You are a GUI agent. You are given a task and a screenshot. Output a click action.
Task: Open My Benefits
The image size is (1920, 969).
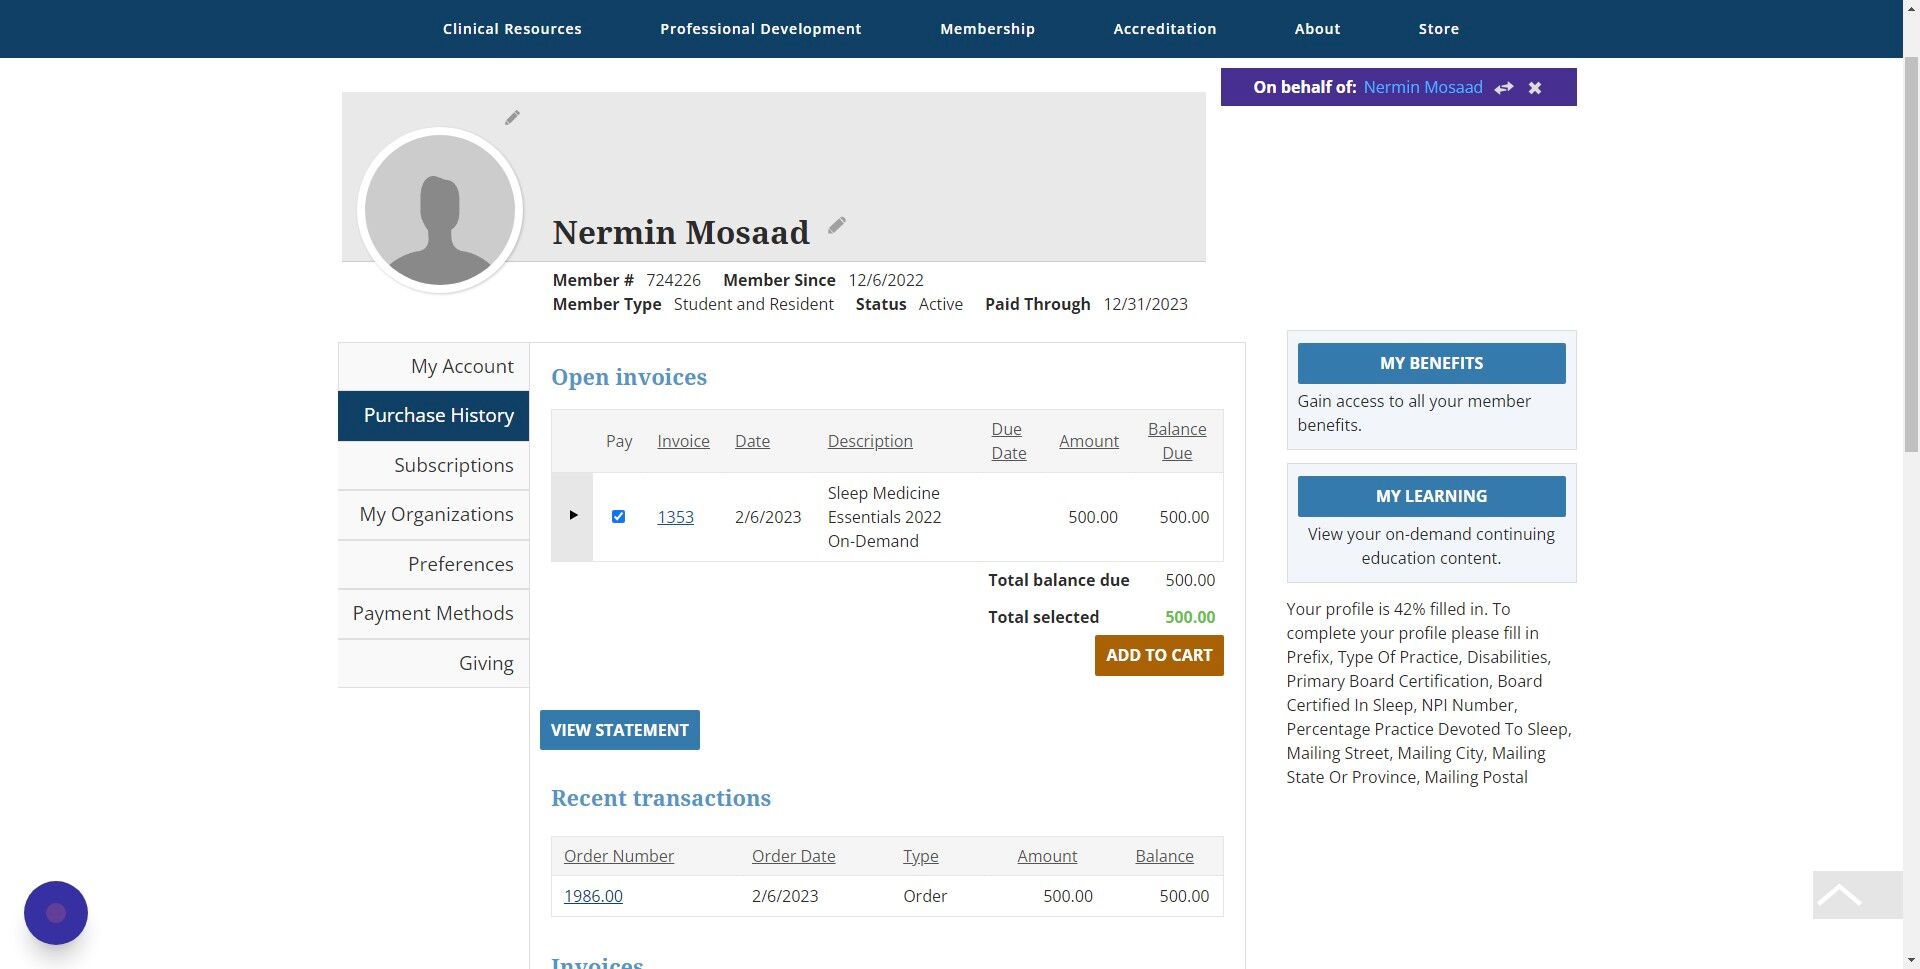tap(1431, 363)
